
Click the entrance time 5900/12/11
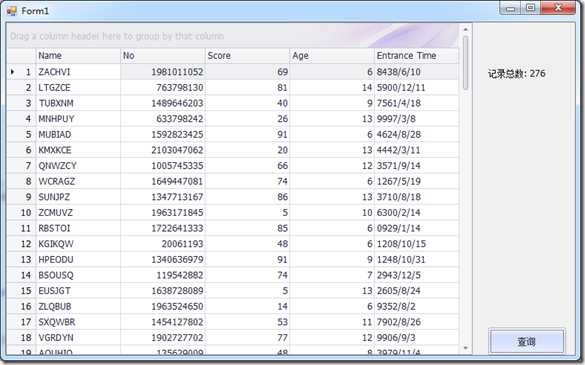[x=417, y=87]
